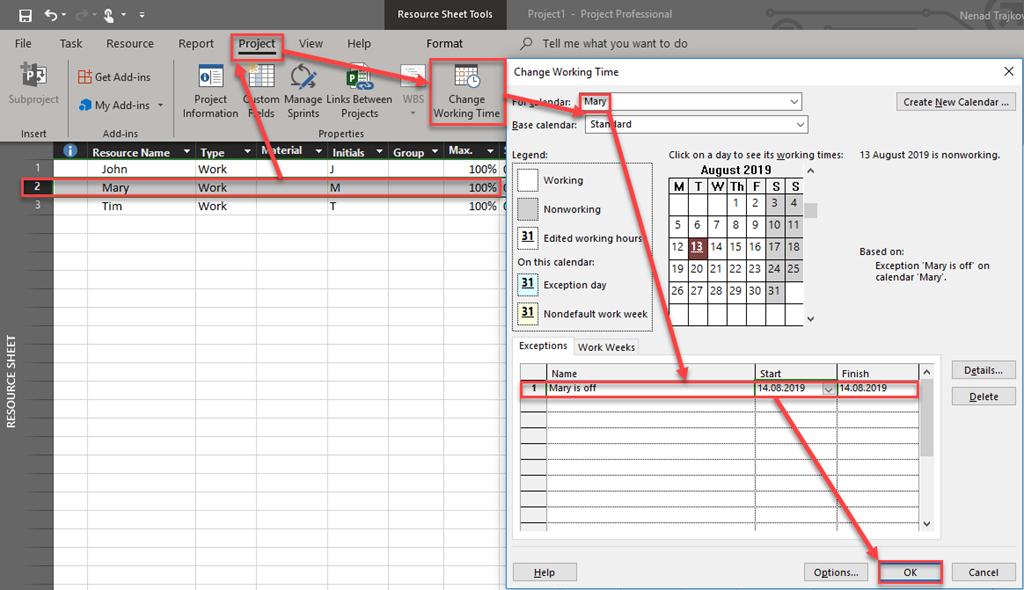The height and width of the screenshot is (590, 1024).
Task: Open the Report ribbon tab
Action: pyautogui.click(x=196, y=44)
